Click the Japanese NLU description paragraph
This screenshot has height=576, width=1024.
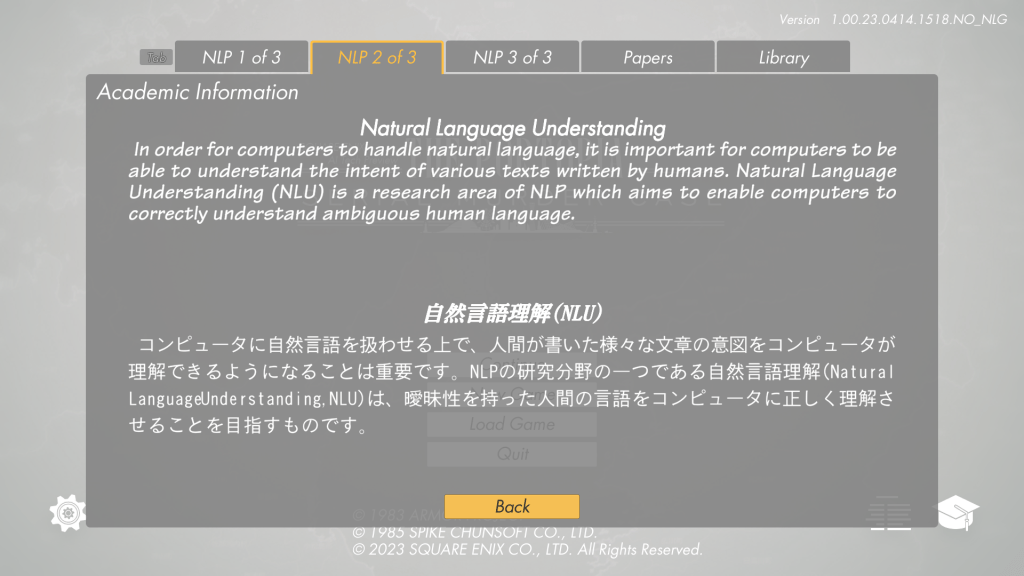(512, 385)
